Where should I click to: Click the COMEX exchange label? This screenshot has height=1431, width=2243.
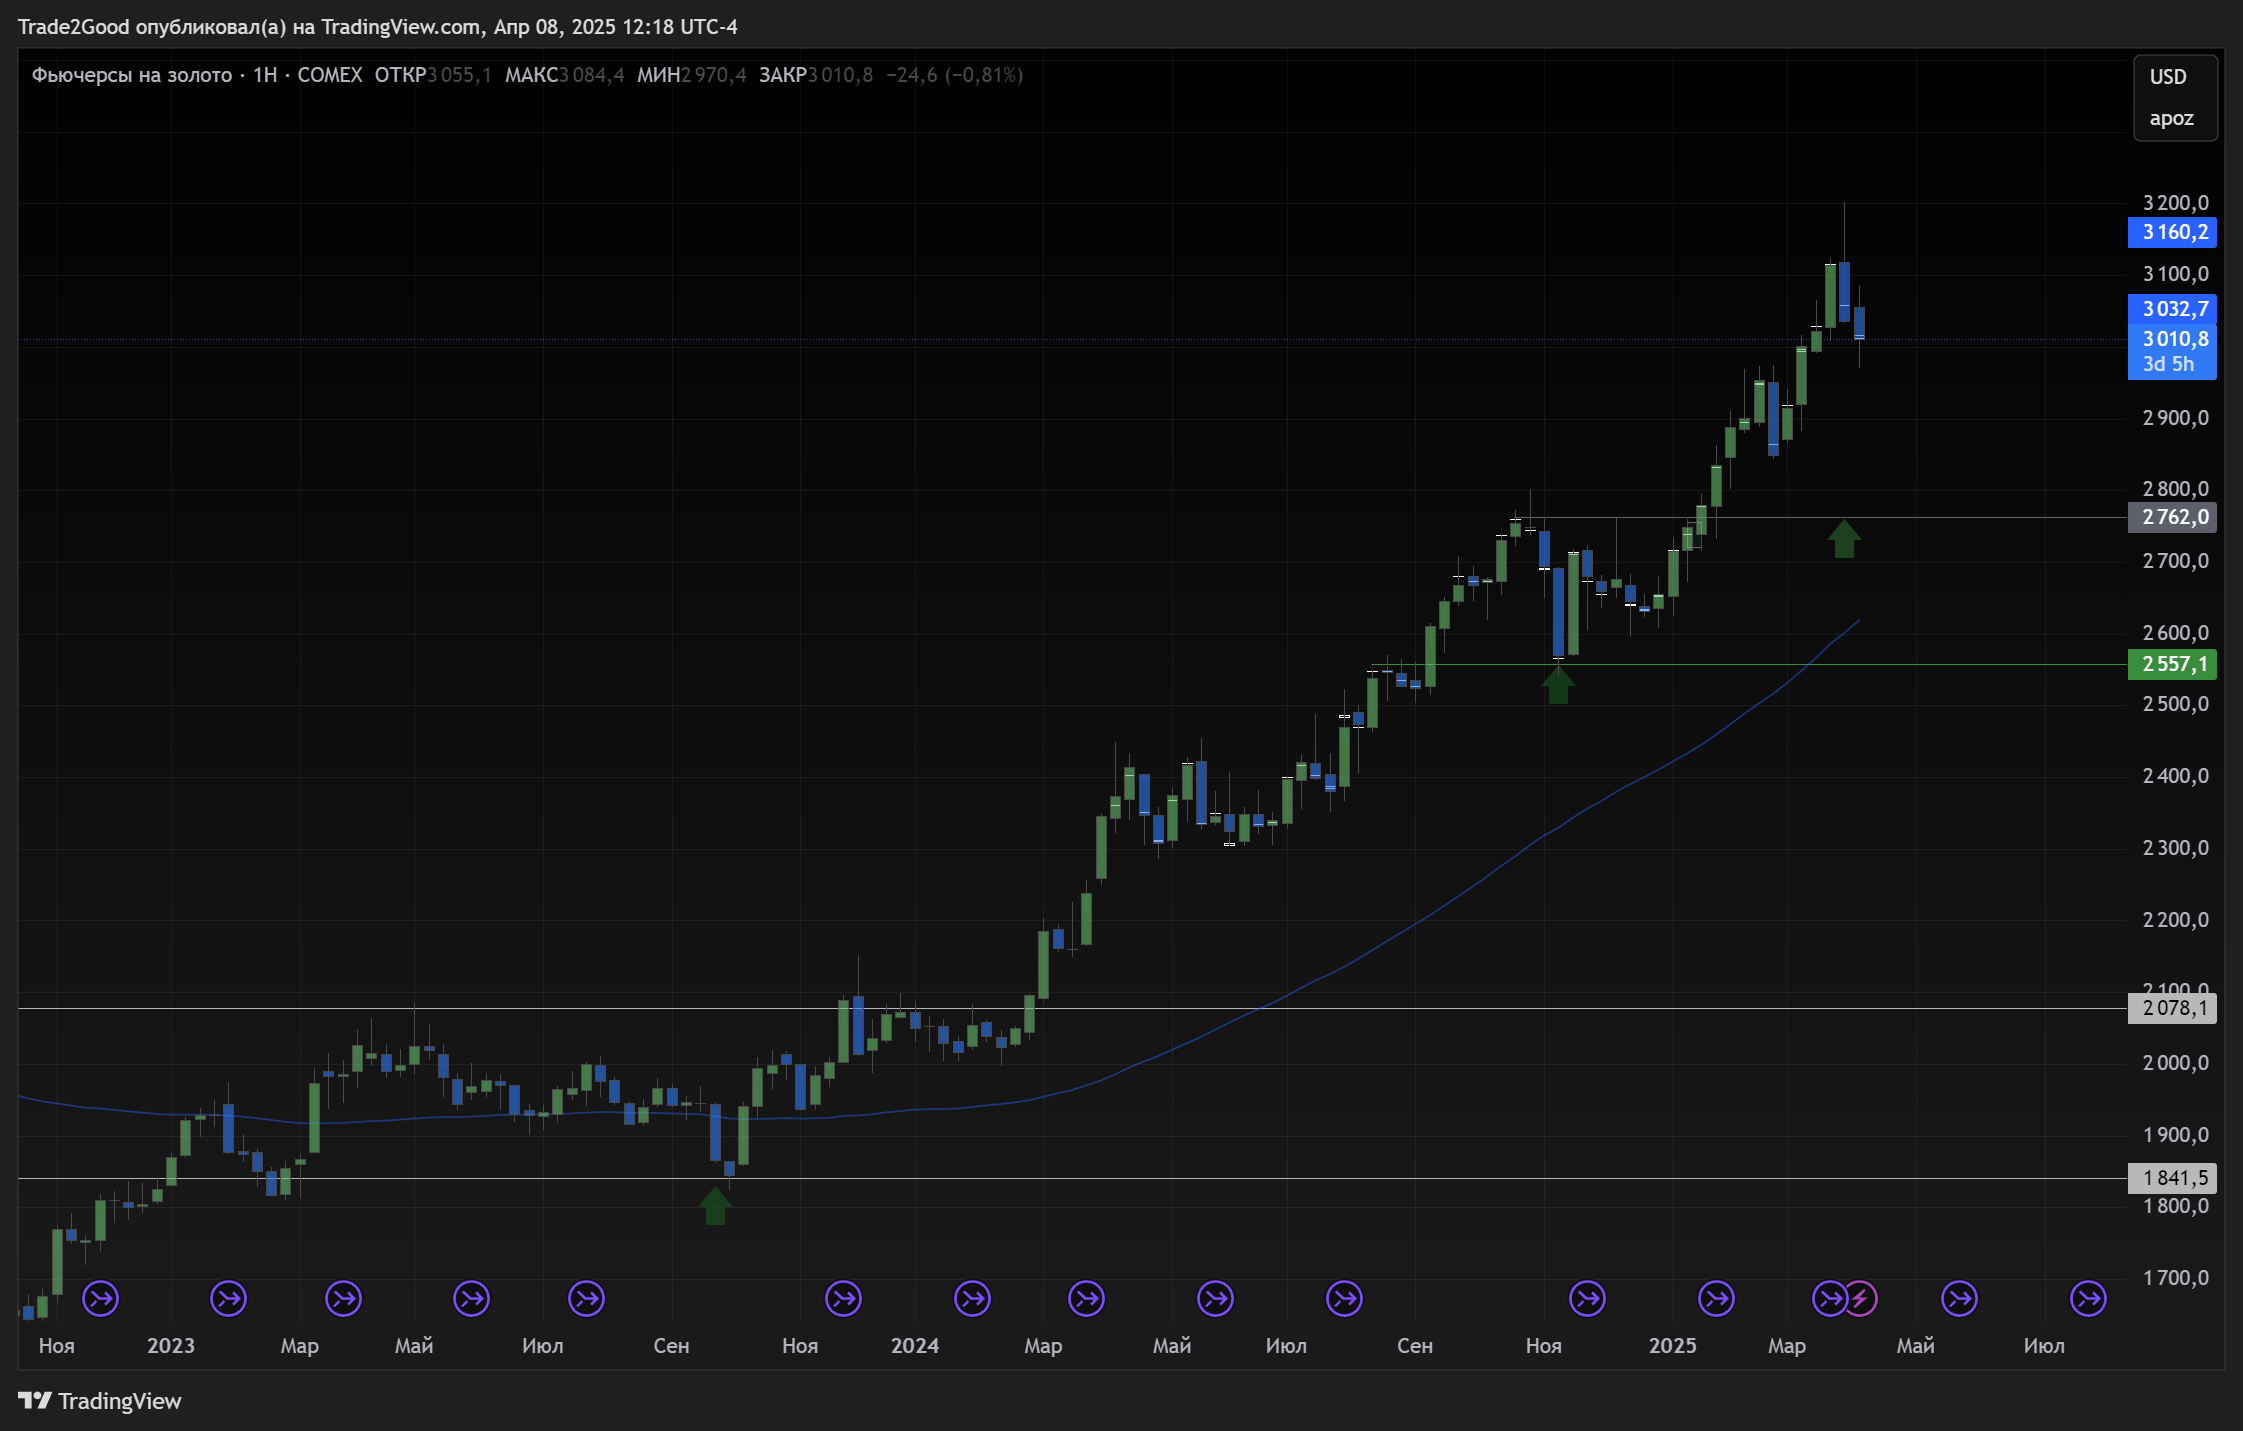(329, 75)
